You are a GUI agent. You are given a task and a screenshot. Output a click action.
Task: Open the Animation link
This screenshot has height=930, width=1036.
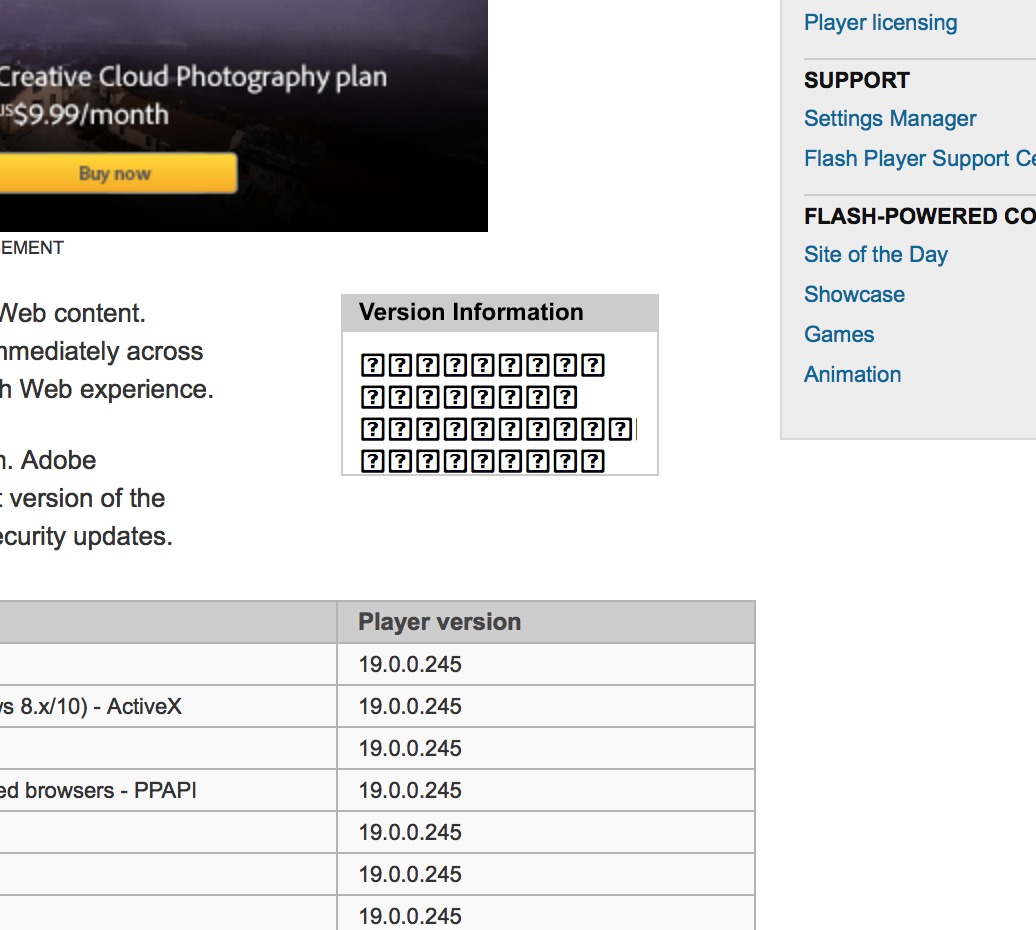tap(852, 374)
